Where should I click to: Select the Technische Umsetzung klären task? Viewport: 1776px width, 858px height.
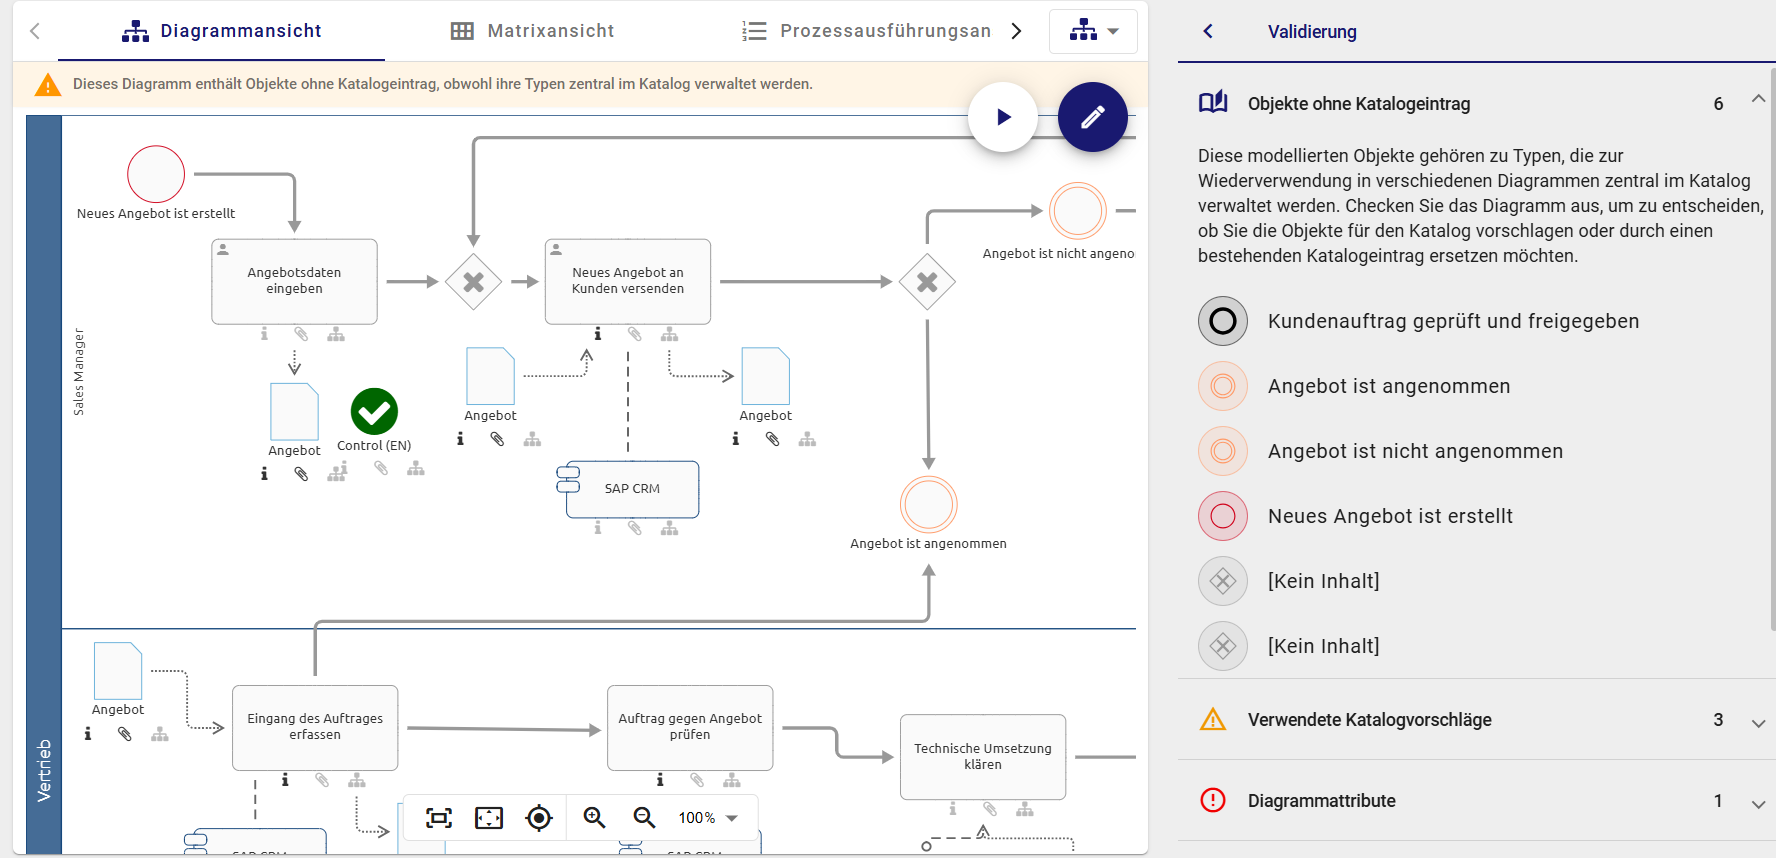(983, 756)
